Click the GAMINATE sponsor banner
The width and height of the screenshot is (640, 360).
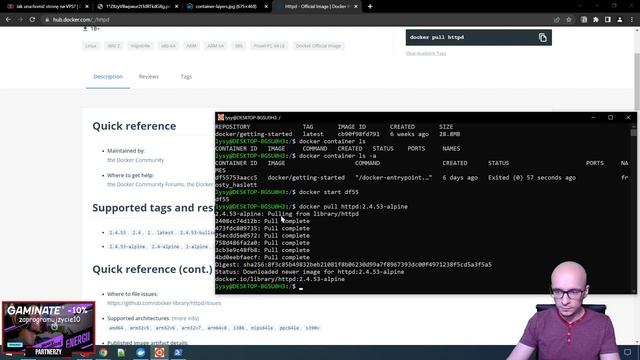click(49, 327)
